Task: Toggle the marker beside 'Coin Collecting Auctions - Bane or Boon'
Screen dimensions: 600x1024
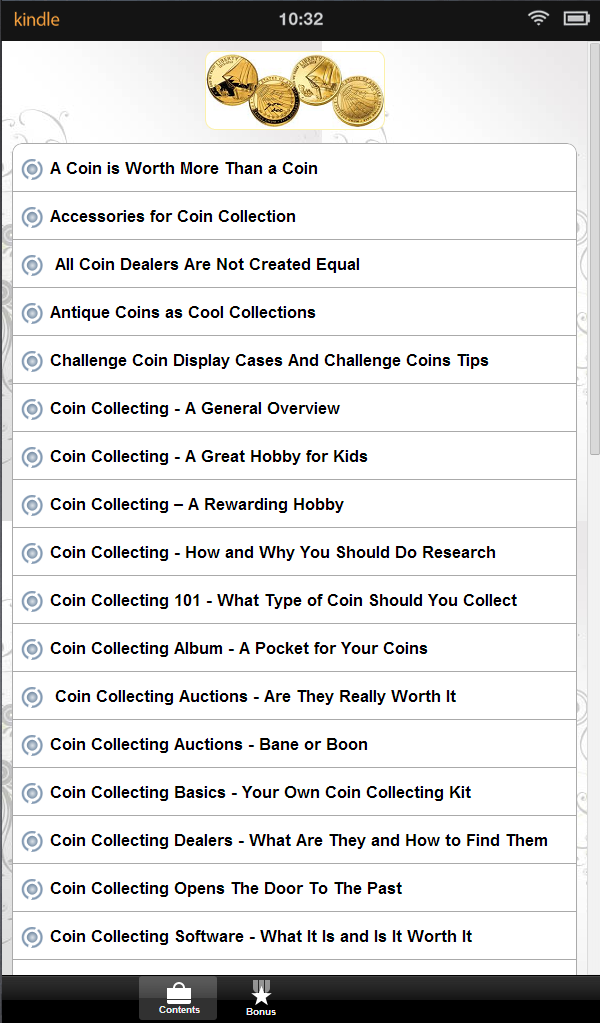Action: point(31,744)
